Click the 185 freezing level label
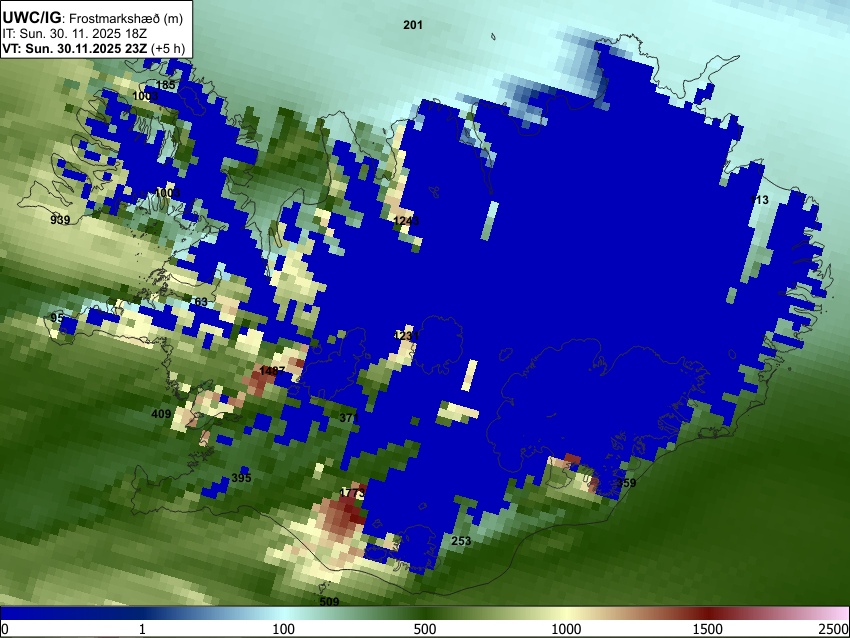 [165, 85]
